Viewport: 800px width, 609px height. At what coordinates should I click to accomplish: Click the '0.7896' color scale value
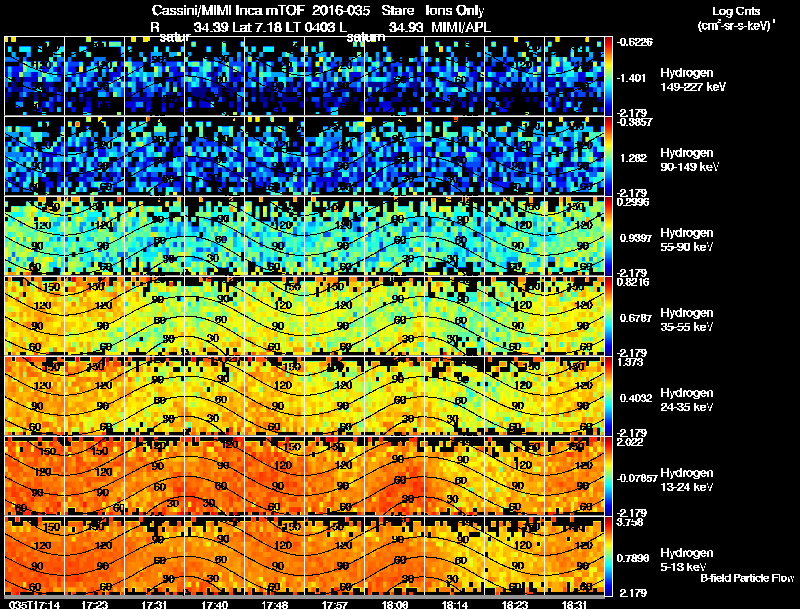pos(633,558)
